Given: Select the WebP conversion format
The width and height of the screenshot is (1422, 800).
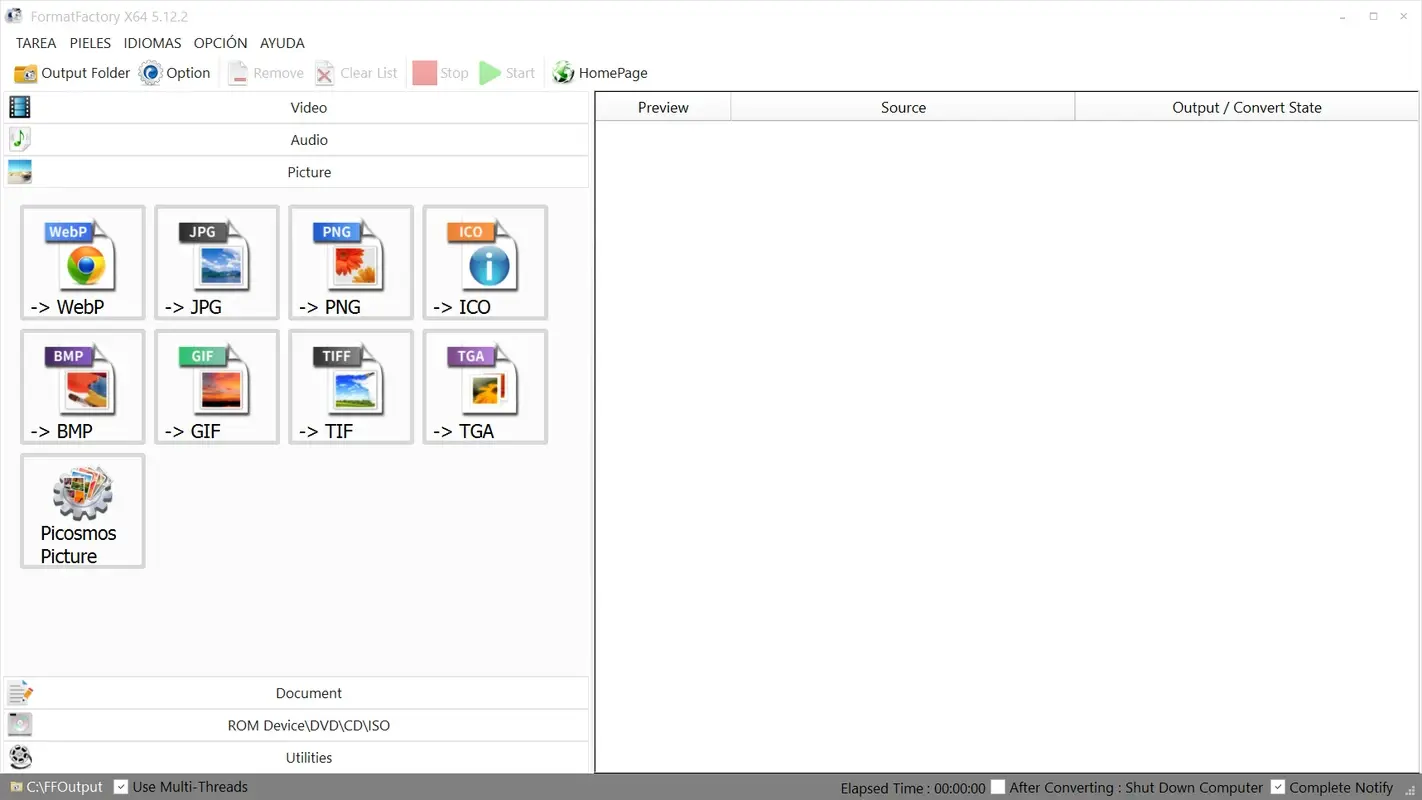Looking at the screenshot, I should point(82,262).
